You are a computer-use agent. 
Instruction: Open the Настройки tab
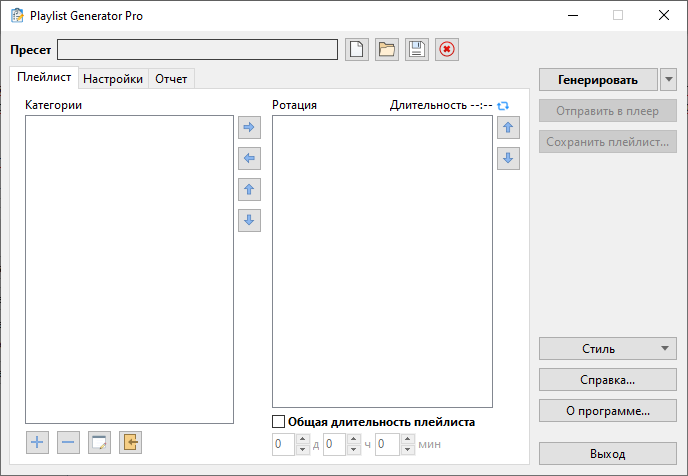click(x=113, y=79)
